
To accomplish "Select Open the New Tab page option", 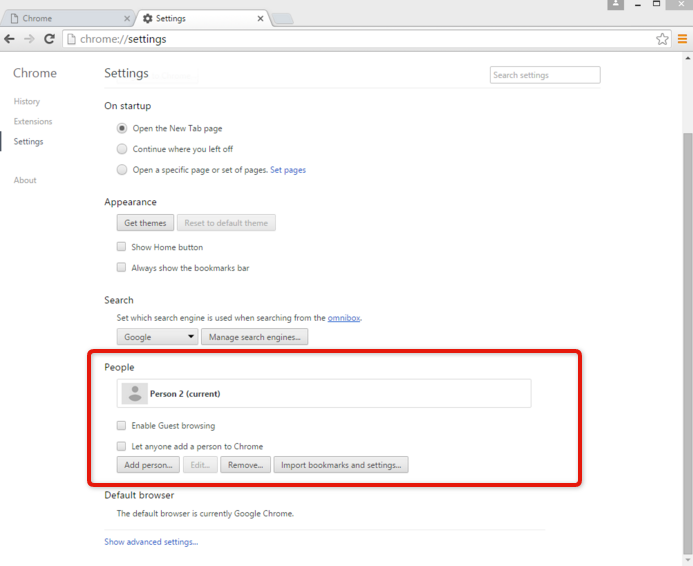I will pos(122,128).
